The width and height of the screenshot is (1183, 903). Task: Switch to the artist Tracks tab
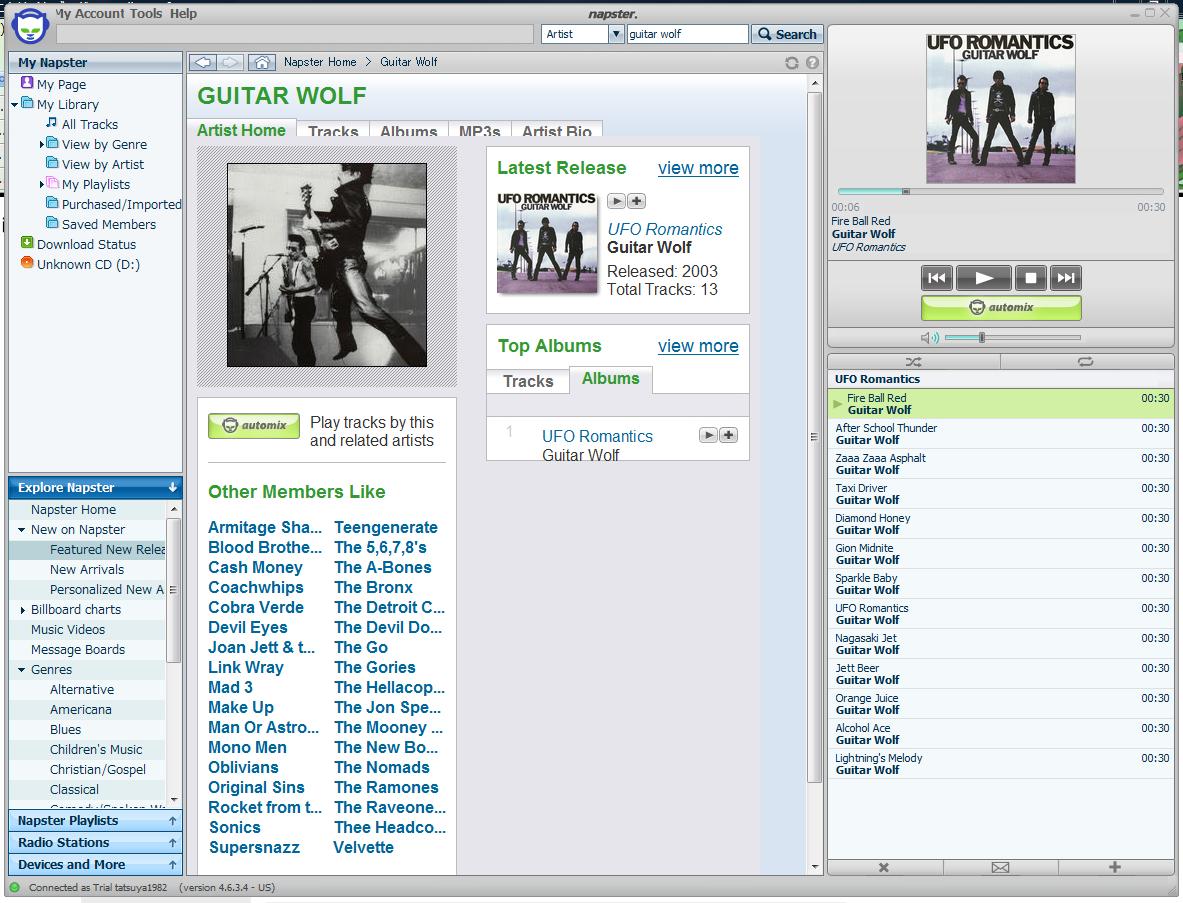333,131
